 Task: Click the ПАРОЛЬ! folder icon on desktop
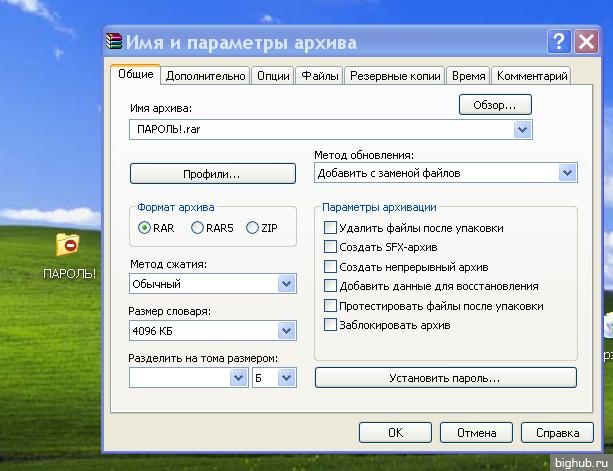click(x=68, y=245)
